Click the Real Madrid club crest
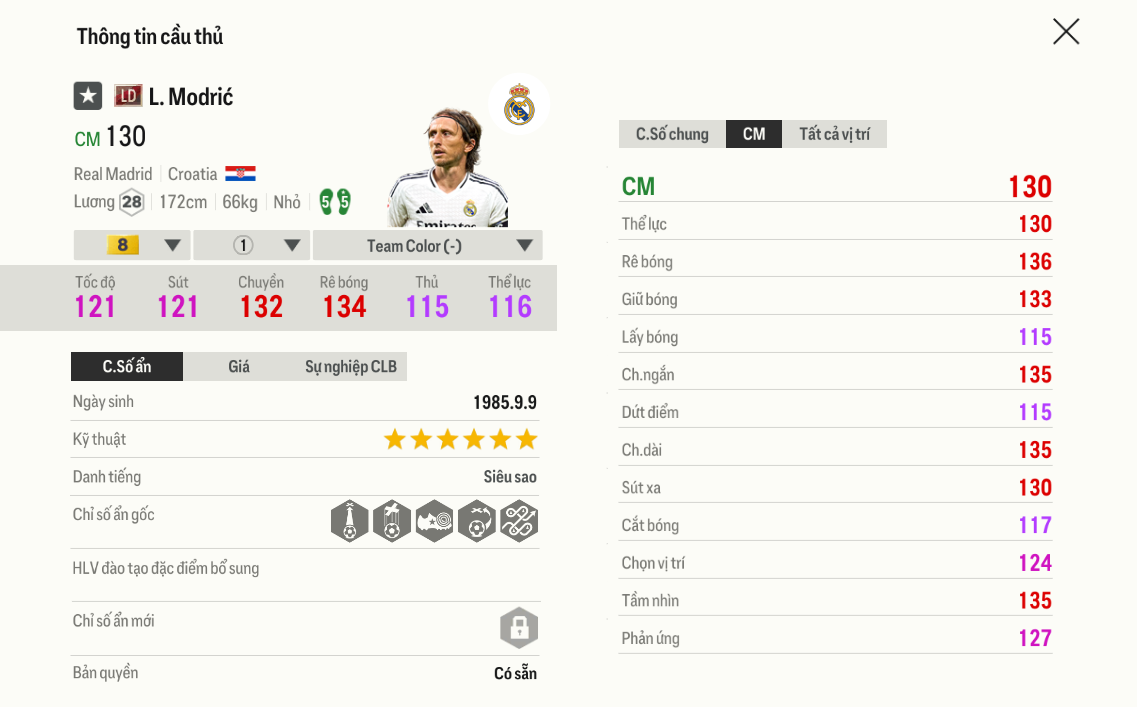The width and height of the screenshot is (1137, 707). pos(519,105)
